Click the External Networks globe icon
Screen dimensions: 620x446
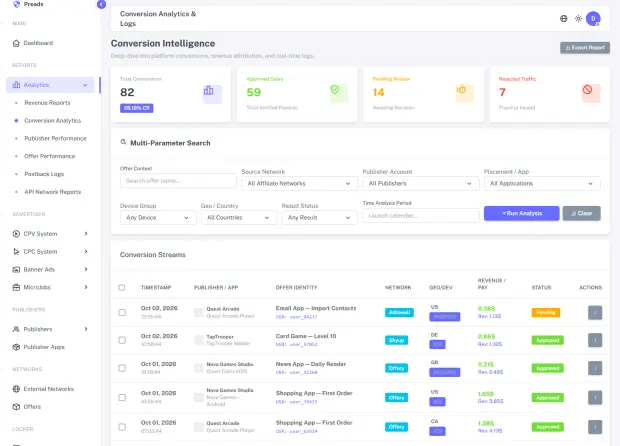16,389
